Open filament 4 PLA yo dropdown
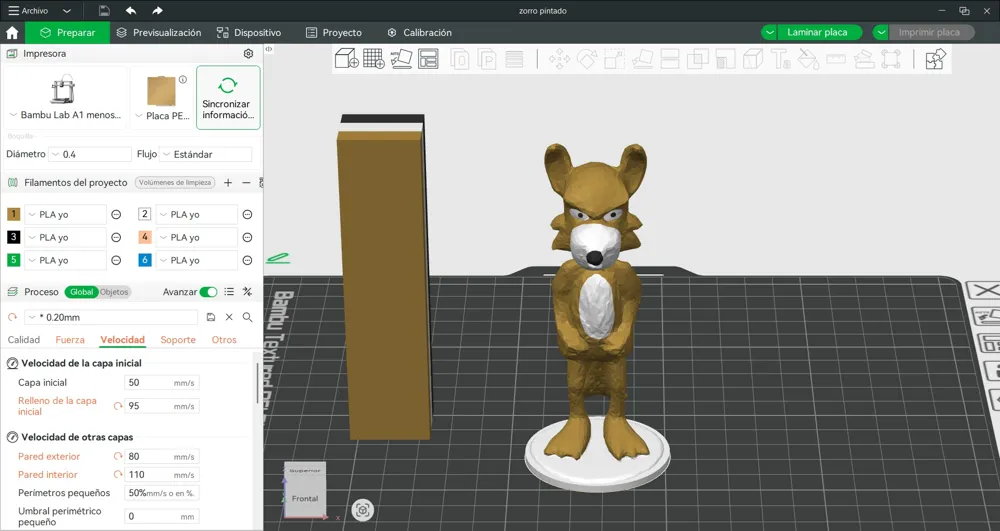 (x=197, y=238)
